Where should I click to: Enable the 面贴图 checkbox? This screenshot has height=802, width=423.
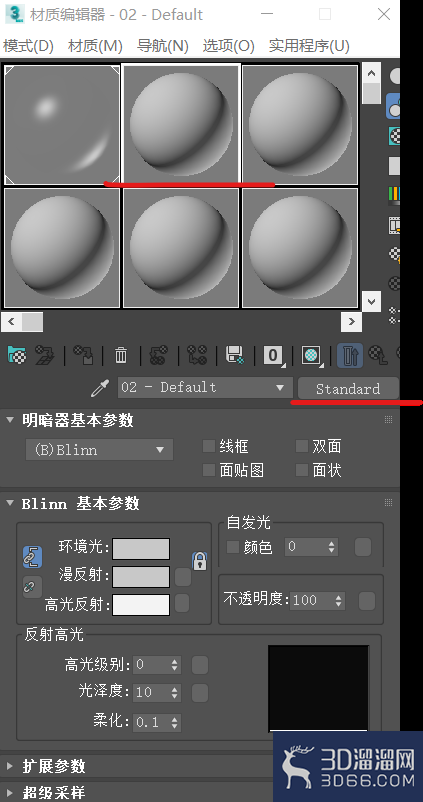click(x=208, y=470)
